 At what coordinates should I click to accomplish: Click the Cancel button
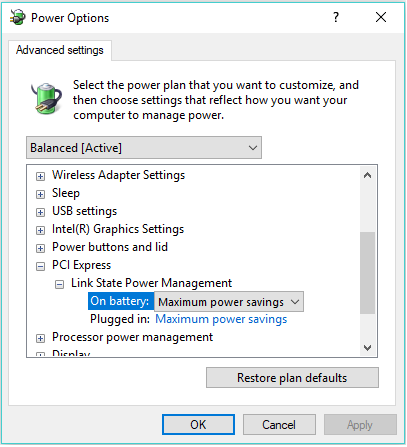pyautogui.click(x=279, y=425)
